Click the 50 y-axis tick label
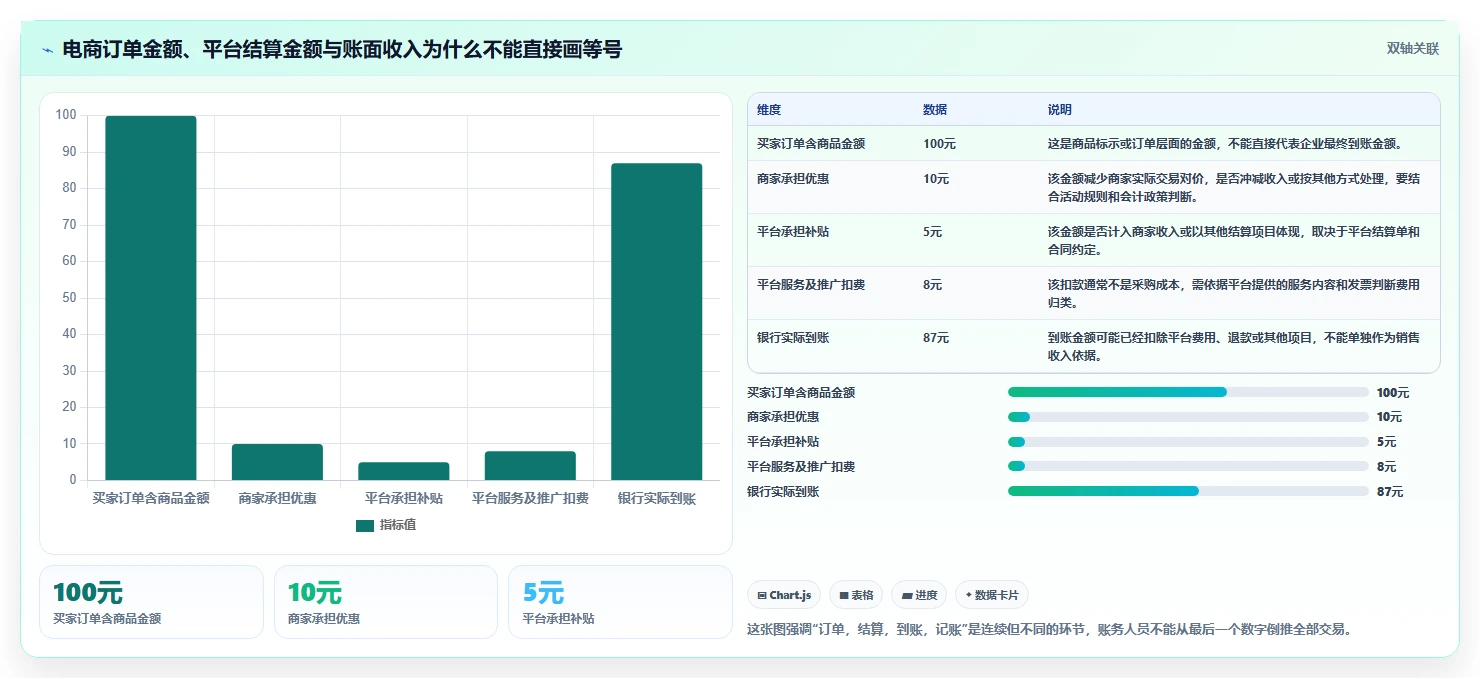 point(69,298)
